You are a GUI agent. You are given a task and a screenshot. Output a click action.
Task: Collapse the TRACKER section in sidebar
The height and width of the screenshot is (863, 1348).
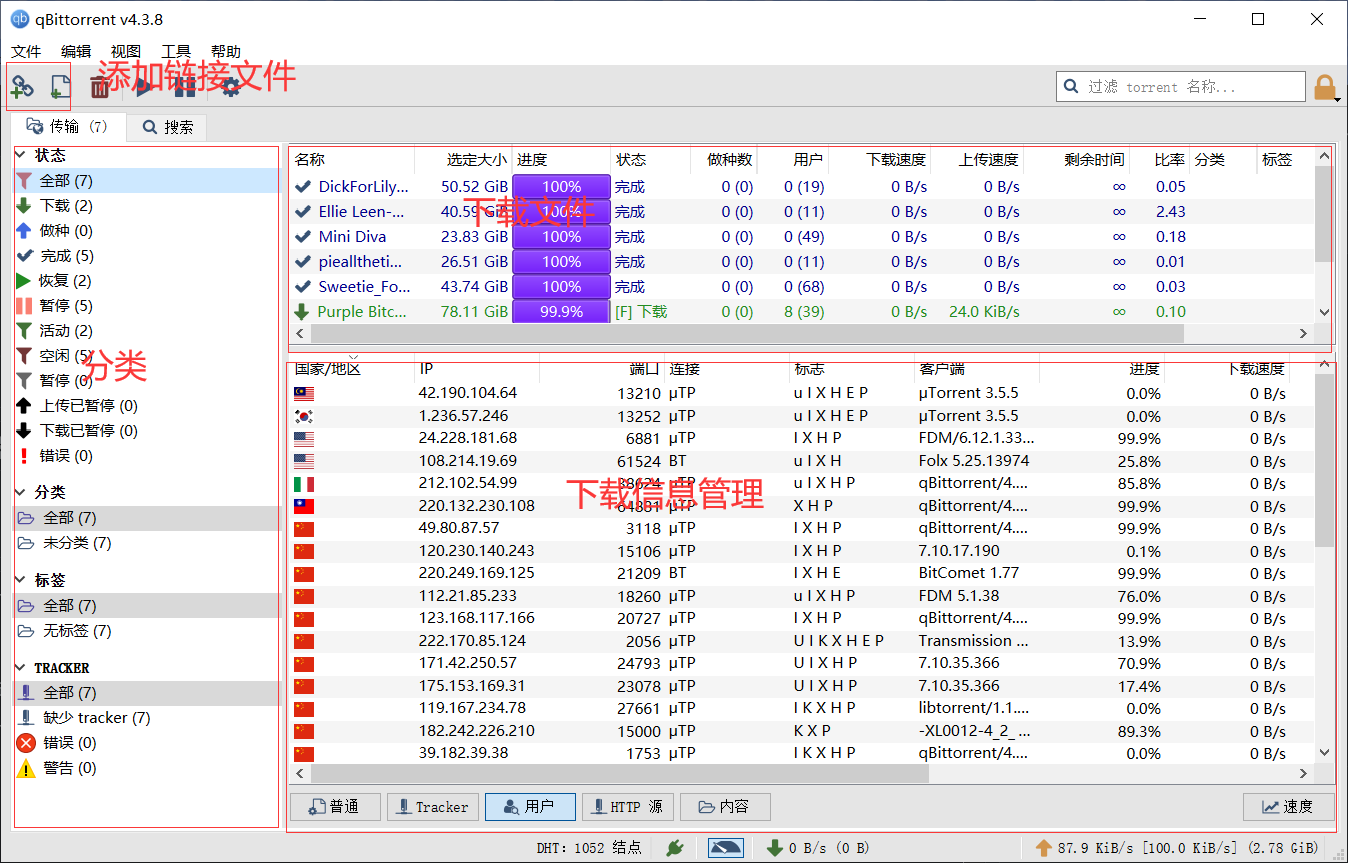20,667
